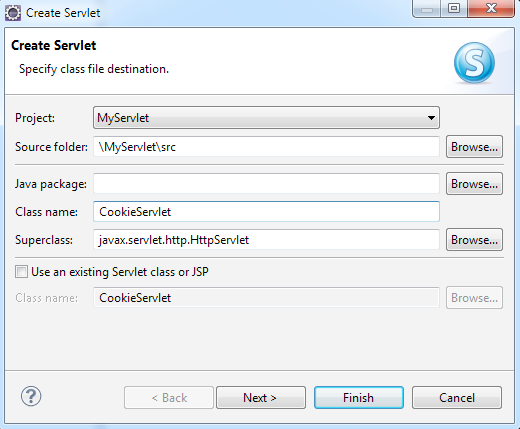
Task: Click Finish to create the servlet
Action: (x=359, y=398)
